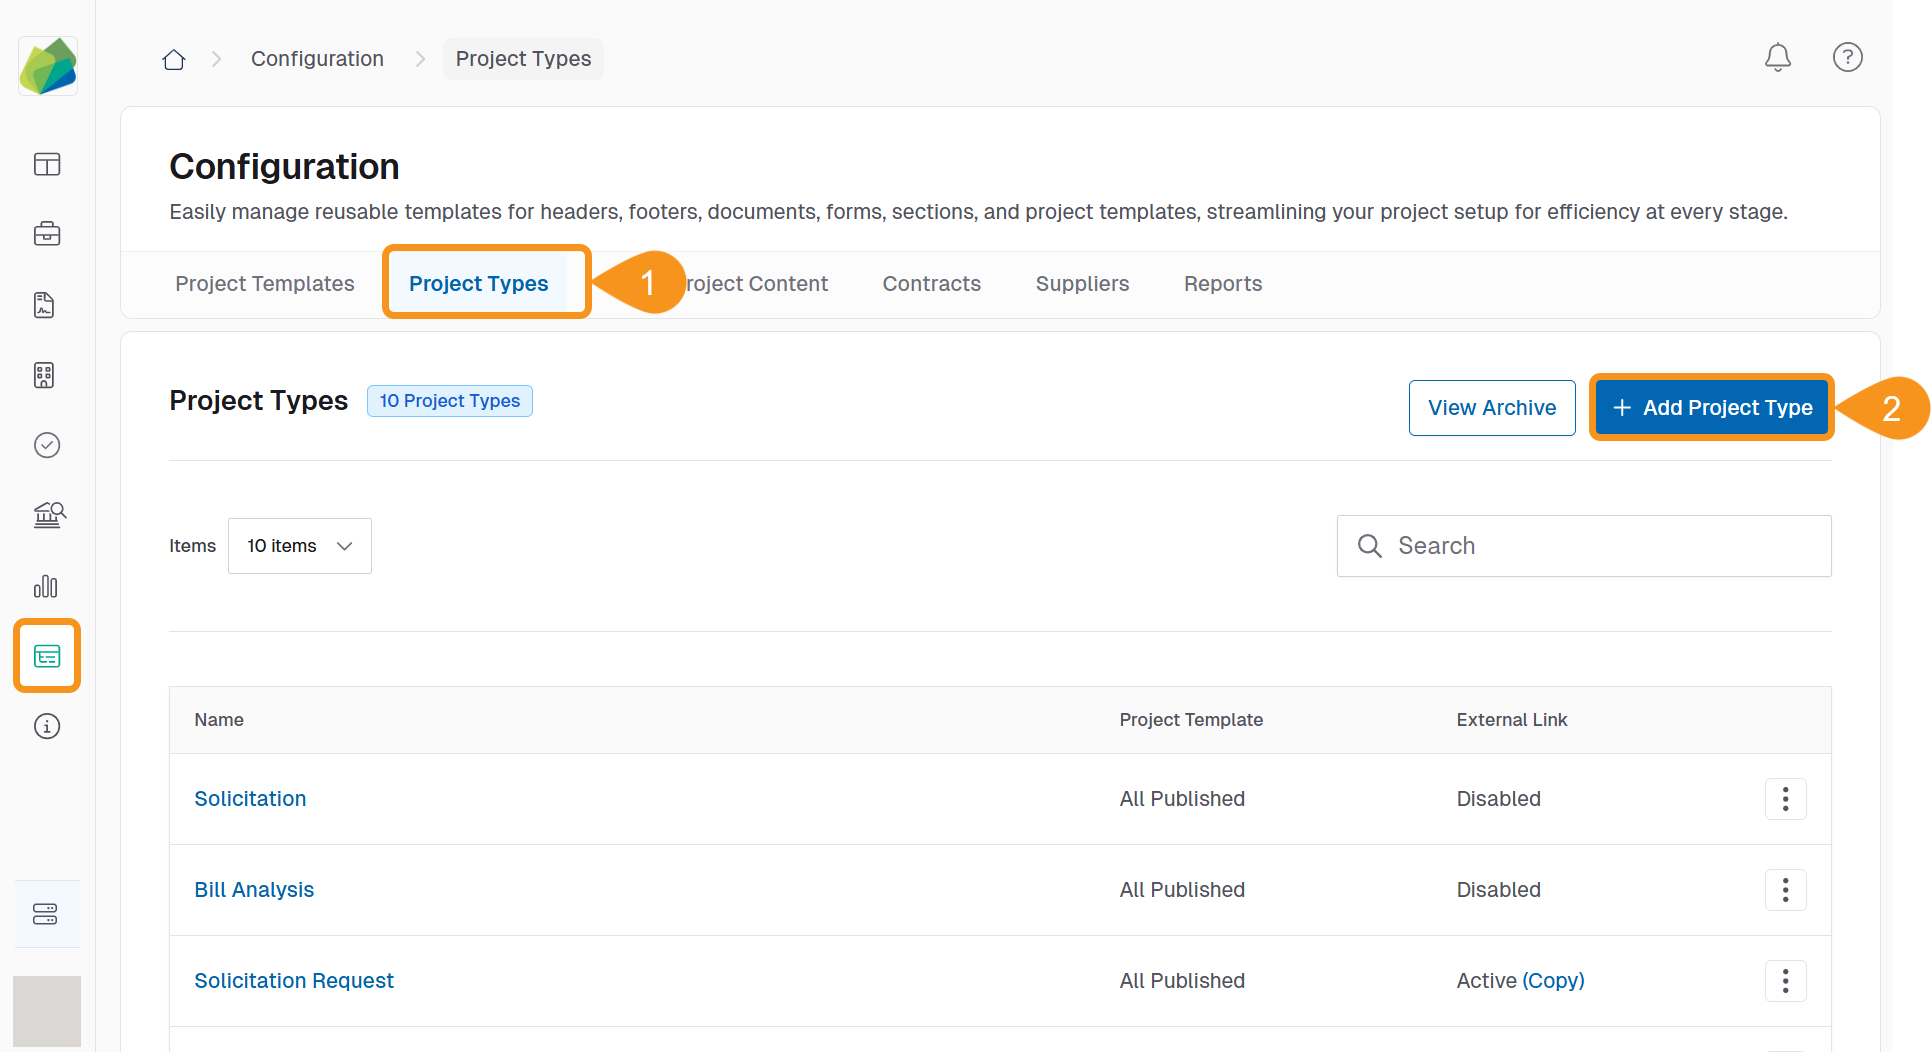Open actions menu for Solicitation row

[x=1785, y=799]
